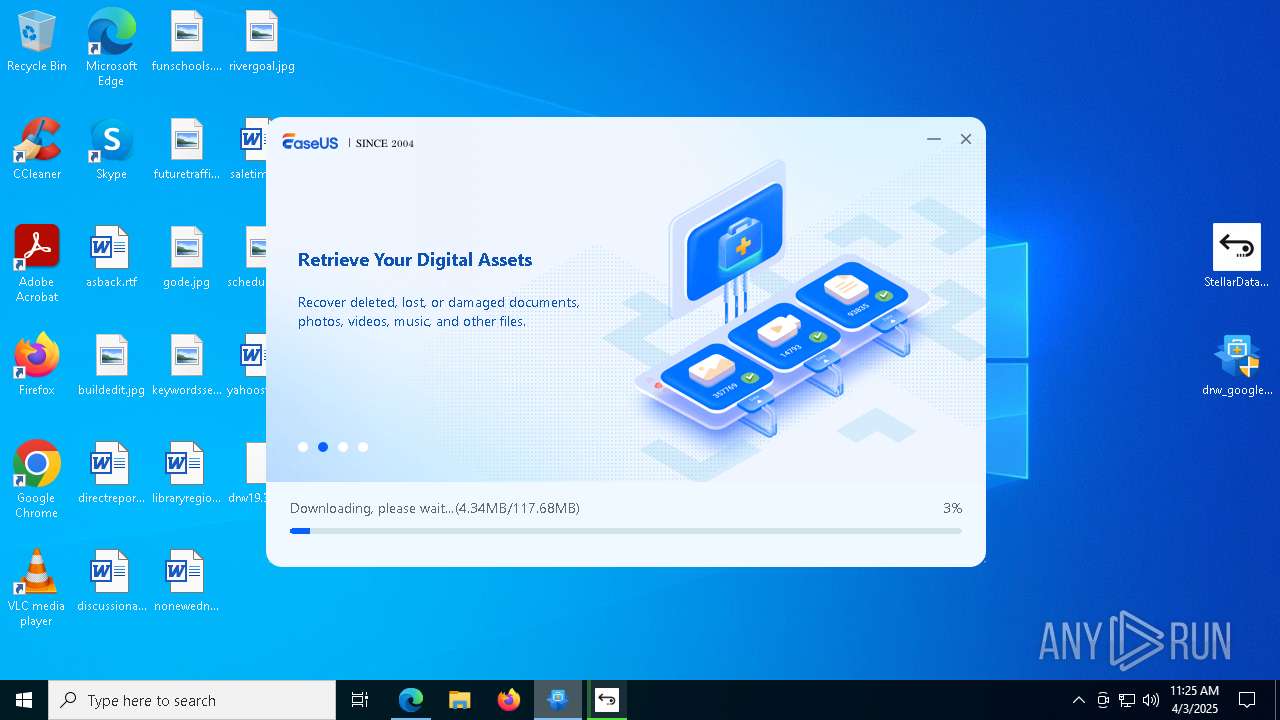Open the Windows Start menu
Viewport: 1280px width, 720px height.
tap(24, 700)
